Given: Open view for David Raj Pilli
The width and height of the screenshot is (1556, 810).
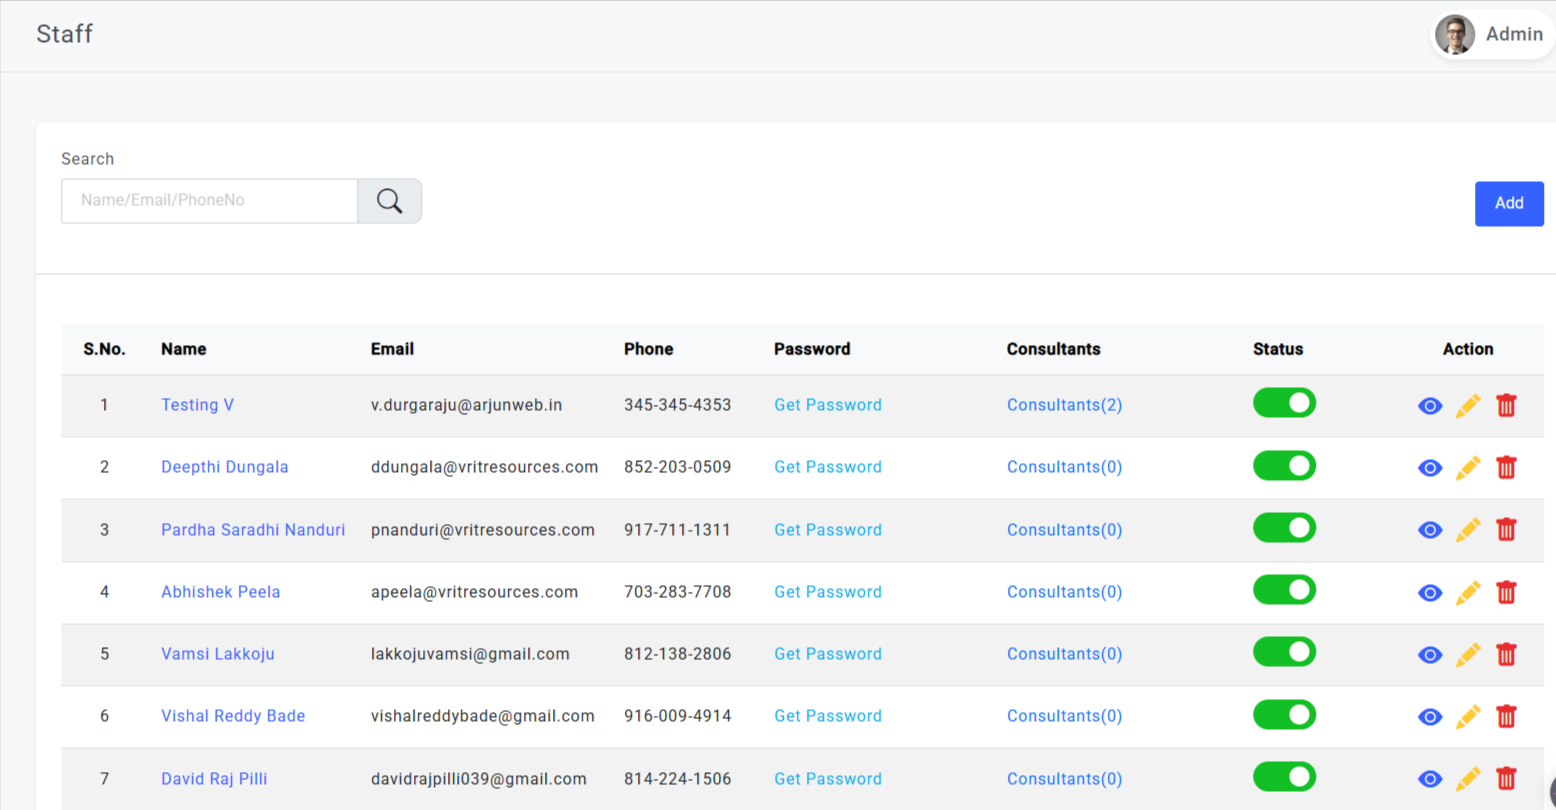Looking at the screenshot, I should pyautogui.click(x=1430, y=780).
